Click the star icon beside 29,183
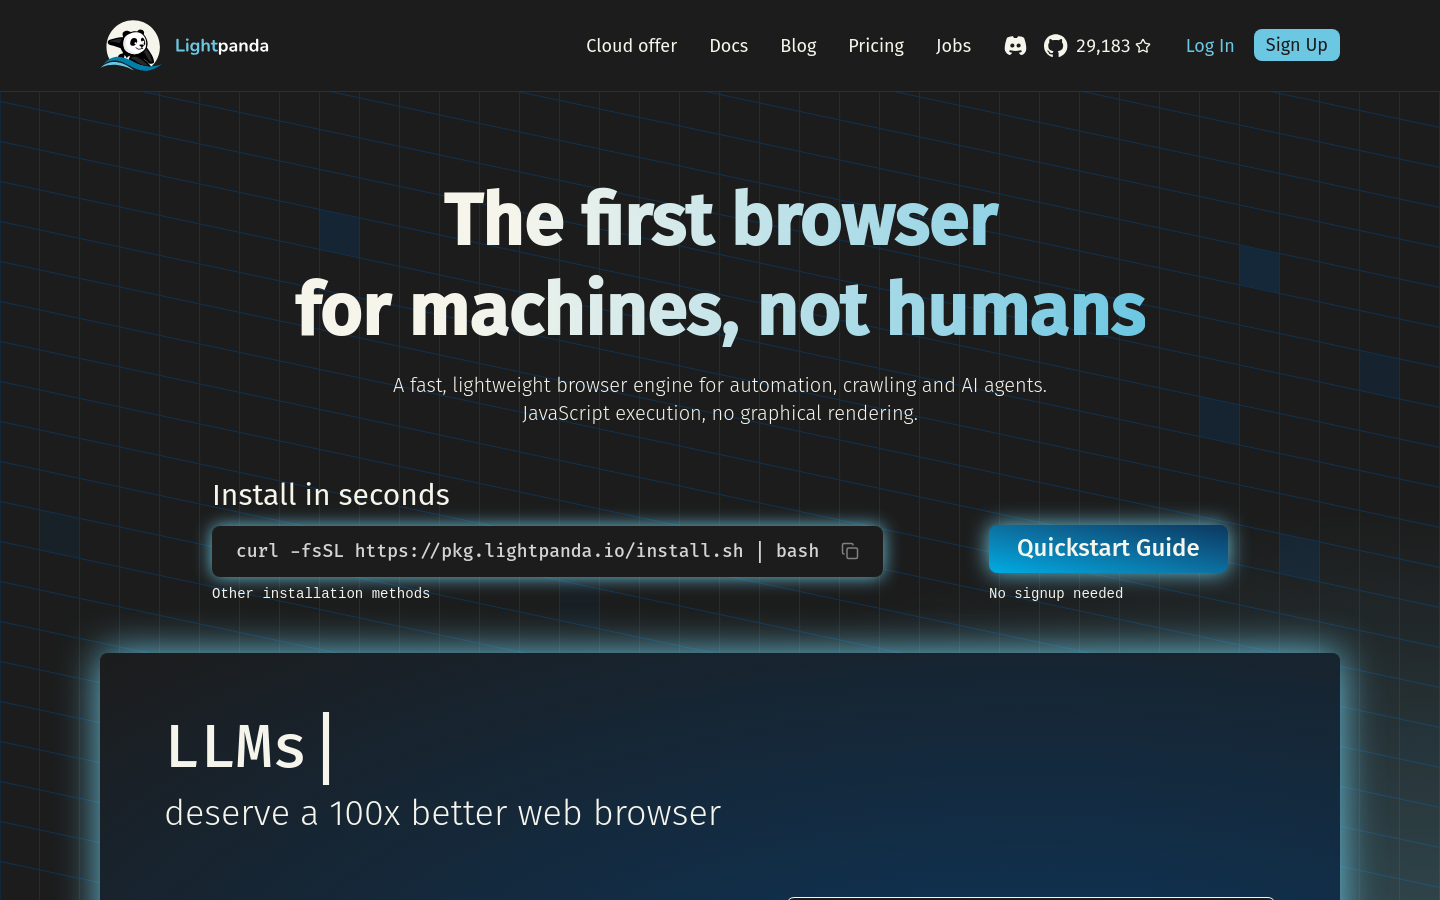Screen dimensions: 1440x900 1143,46
